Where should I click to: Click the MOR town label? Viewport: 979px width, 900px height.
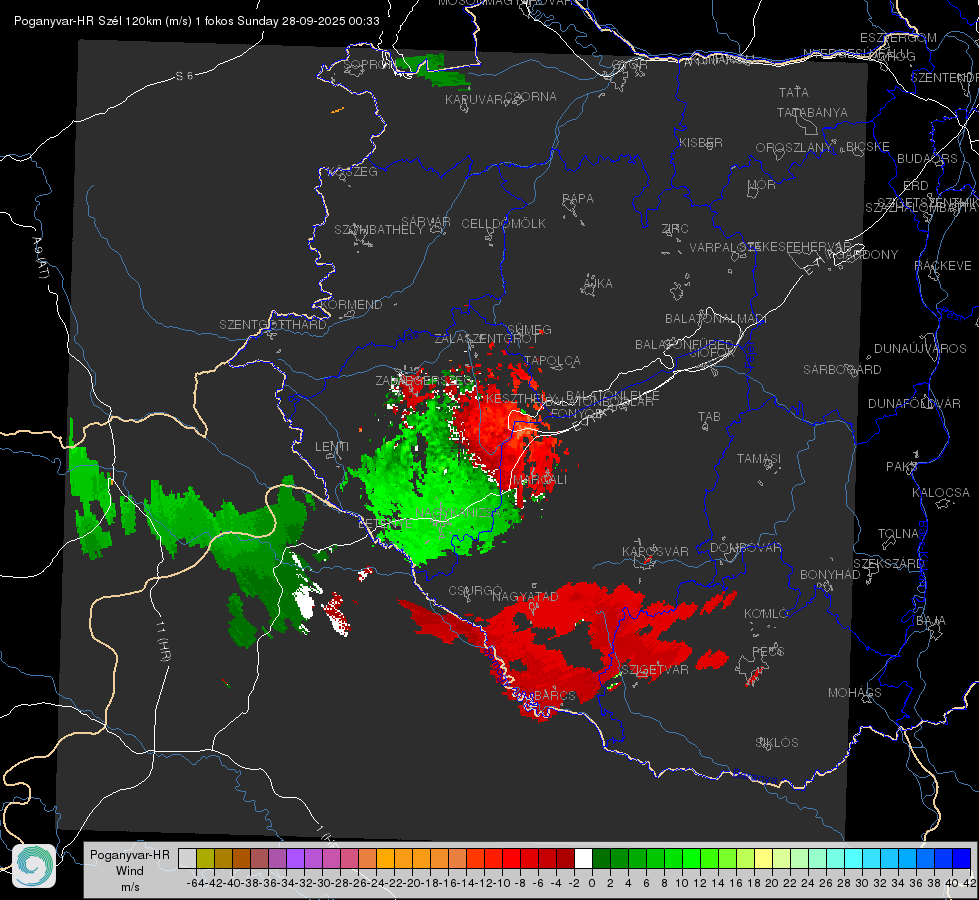(761, 185)
